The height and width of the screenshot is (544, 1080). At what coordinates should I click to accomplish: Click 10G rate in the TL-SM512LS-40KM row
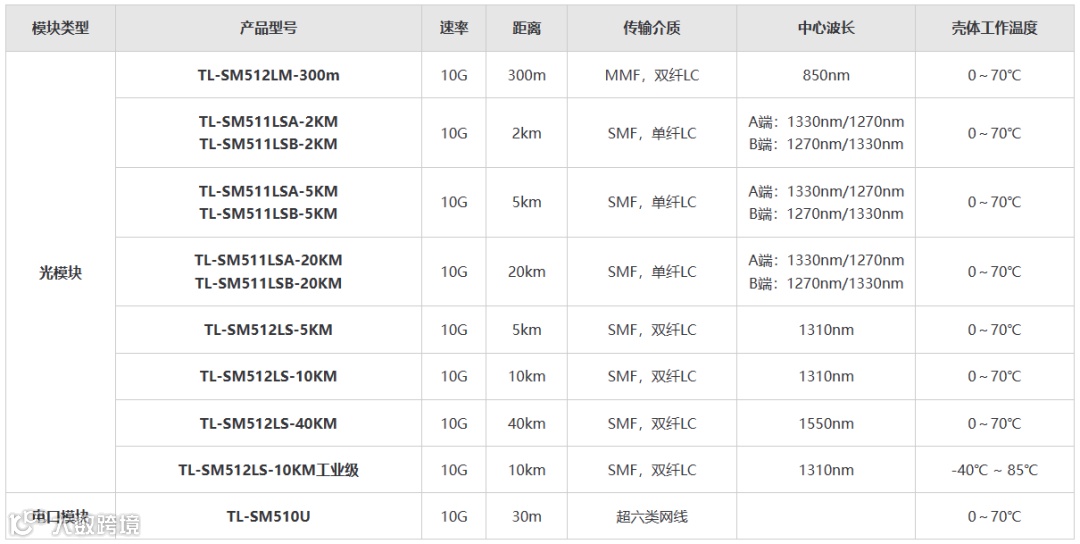454,423
